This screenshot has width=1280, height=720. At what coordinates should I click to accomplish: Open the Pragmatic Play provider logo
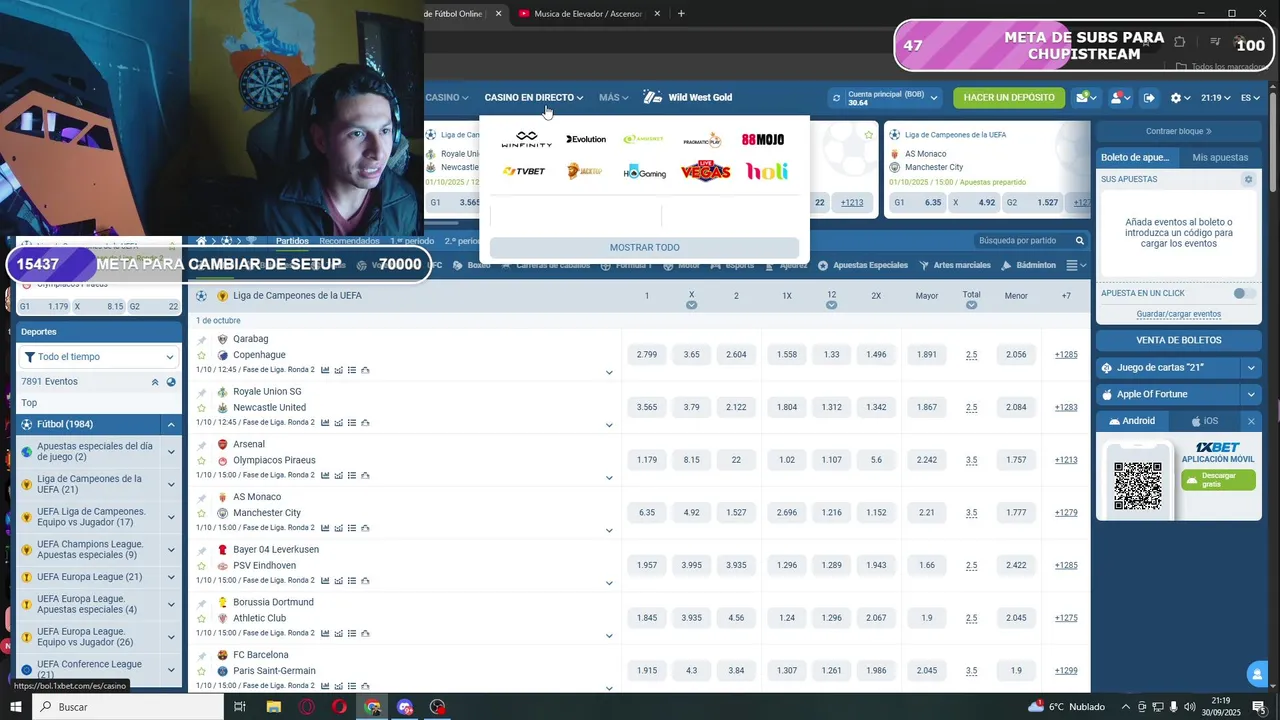click(x=702, y=139)
